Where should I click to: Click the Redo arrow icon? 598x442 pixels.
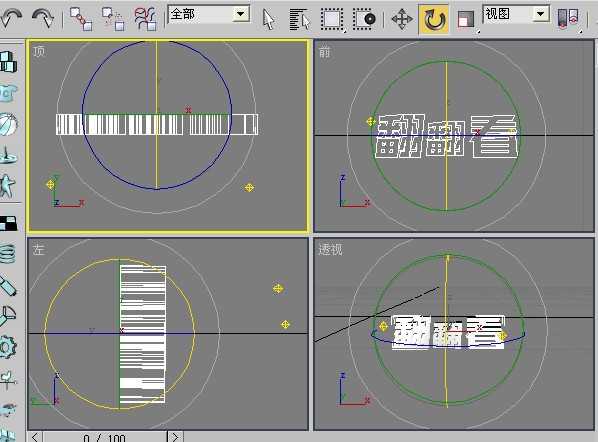pyautogui.click(x=43, y=18)
